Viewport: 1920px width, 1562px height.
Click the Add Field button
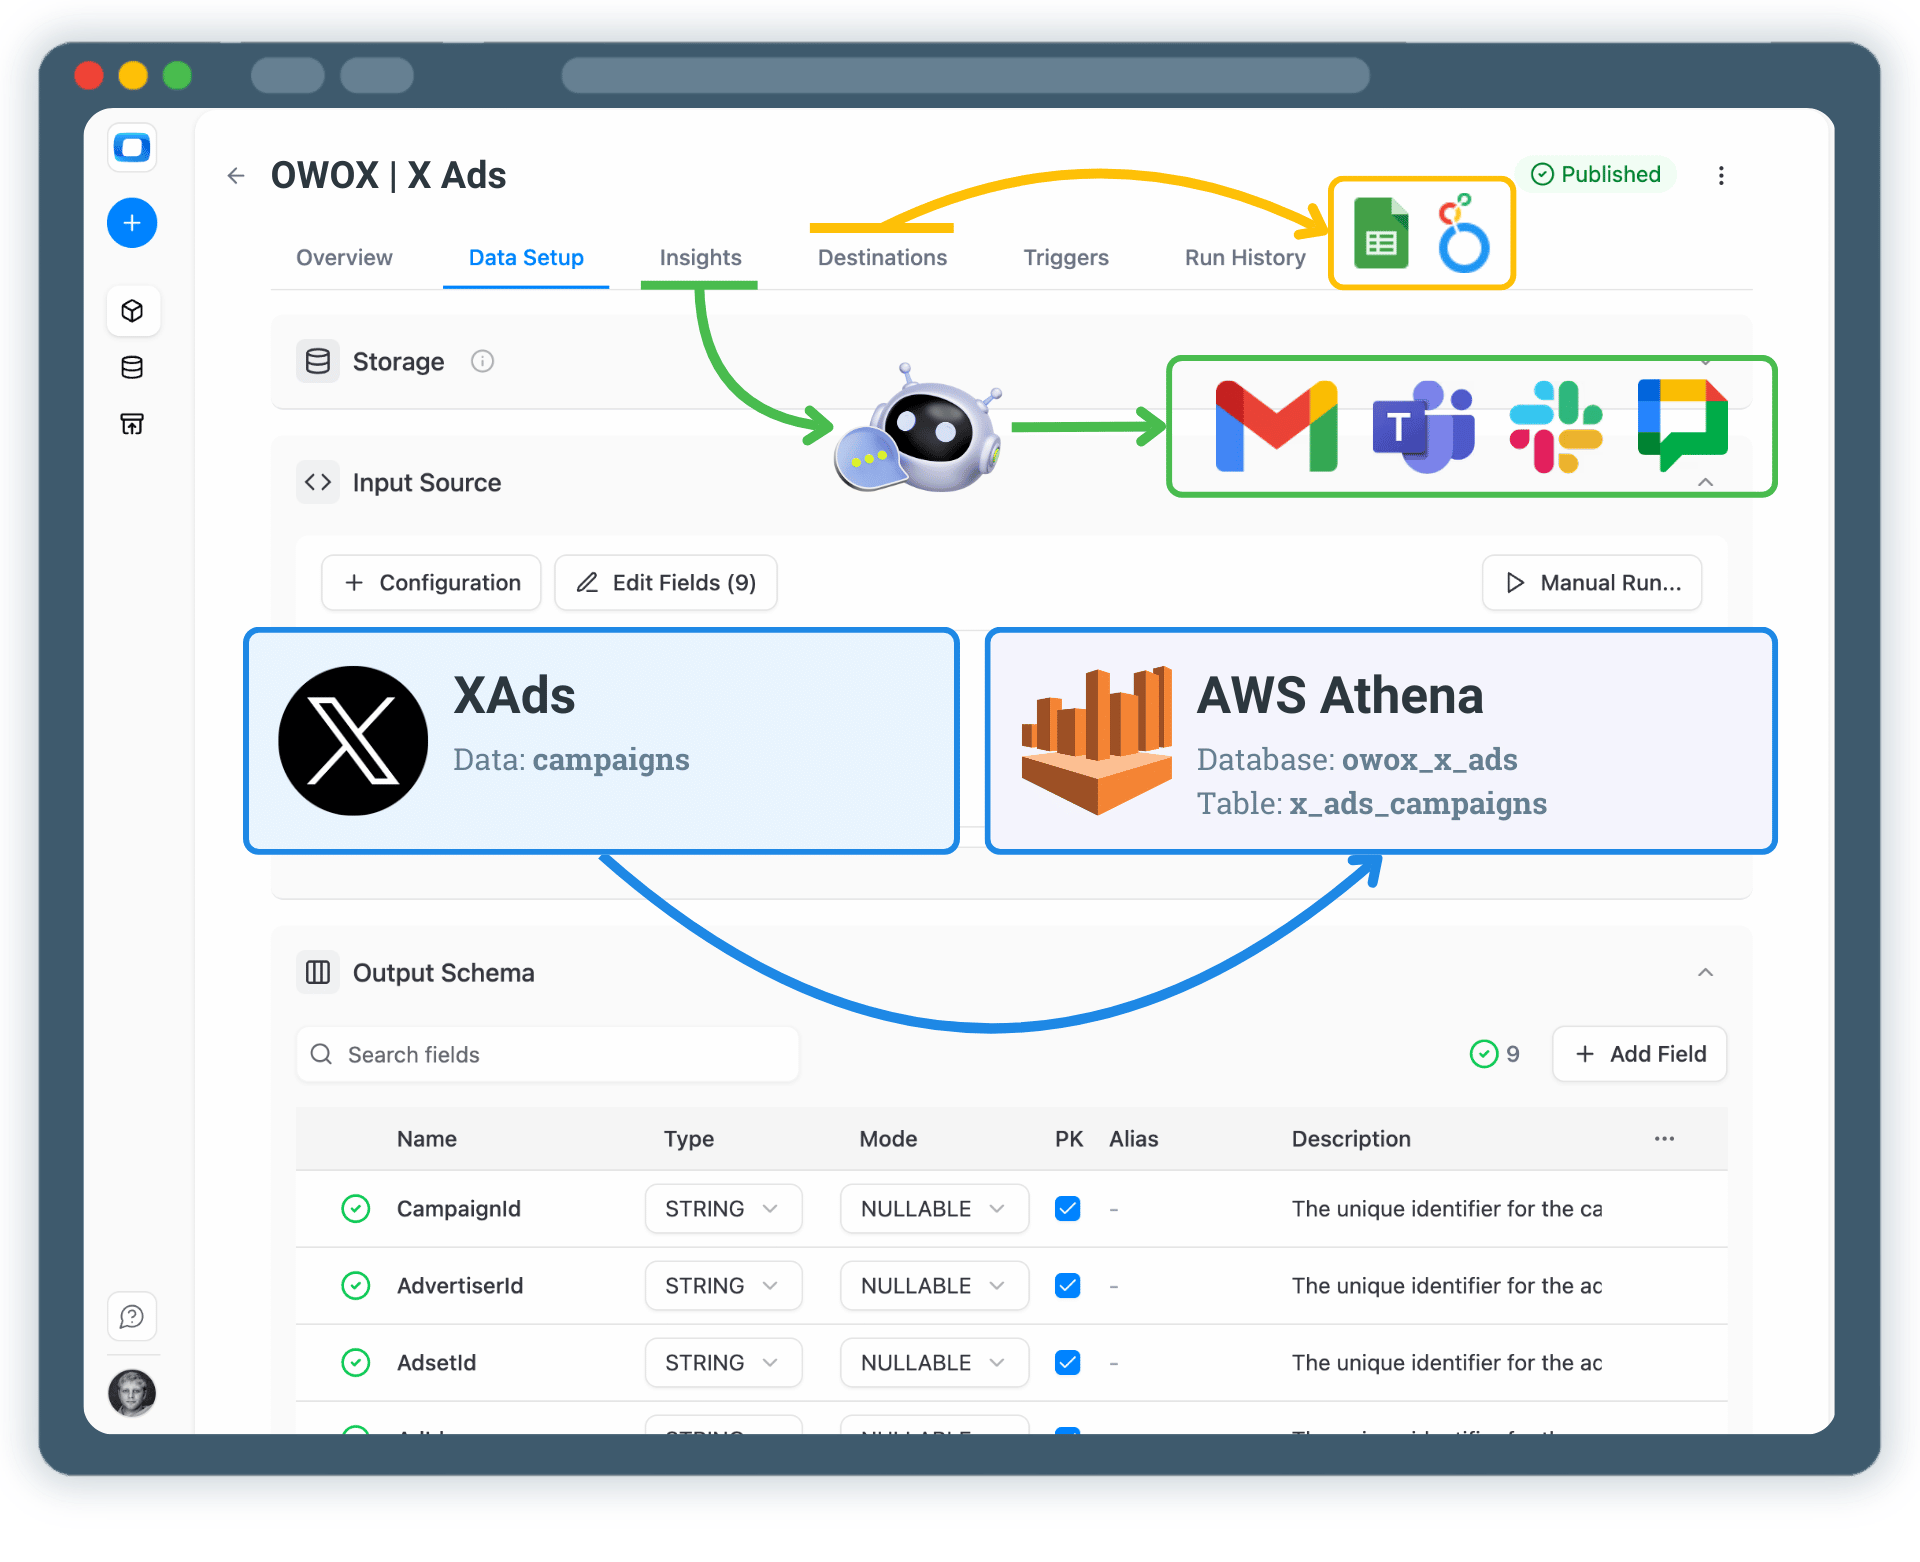[1638, 1053]
